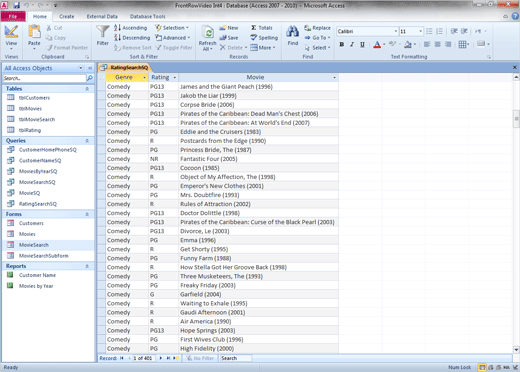This screenshot has width=520, height=372.
Task: Click the Replace icon
Action: pyautogui.click(x=307, y=28)
